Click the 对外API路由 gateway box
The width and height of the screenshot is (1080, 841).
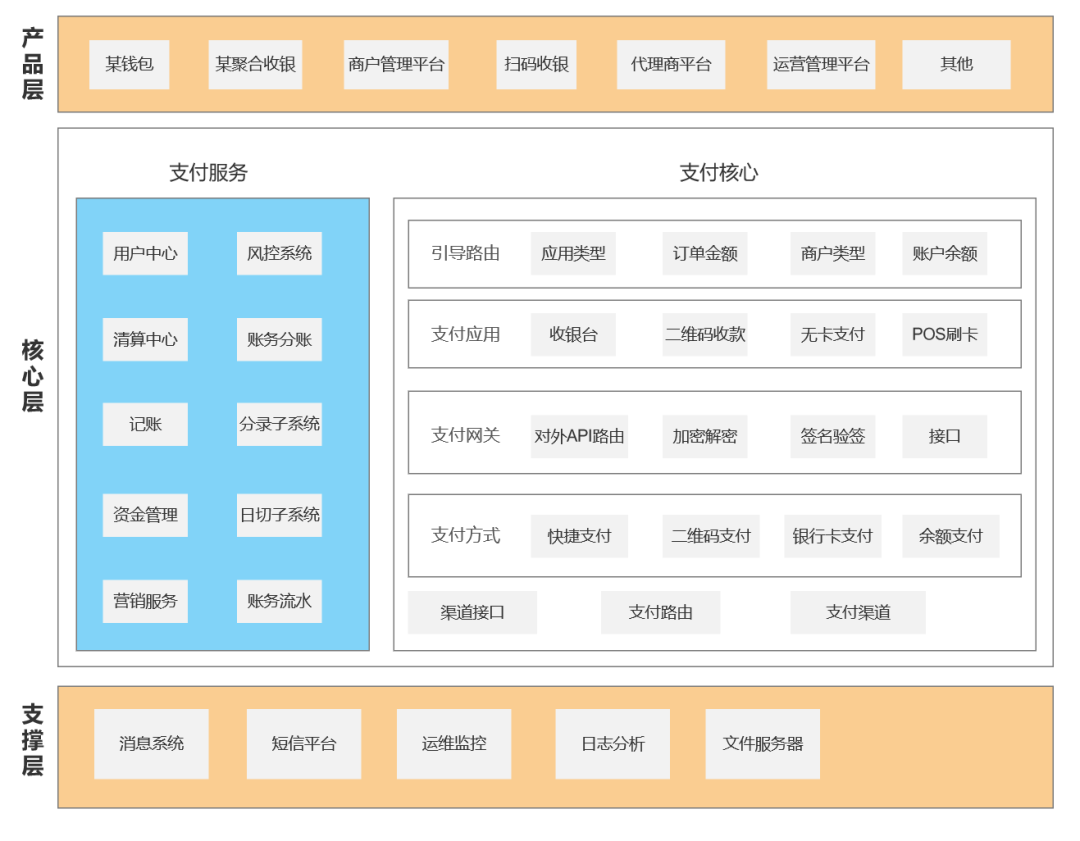pos(579,437)
